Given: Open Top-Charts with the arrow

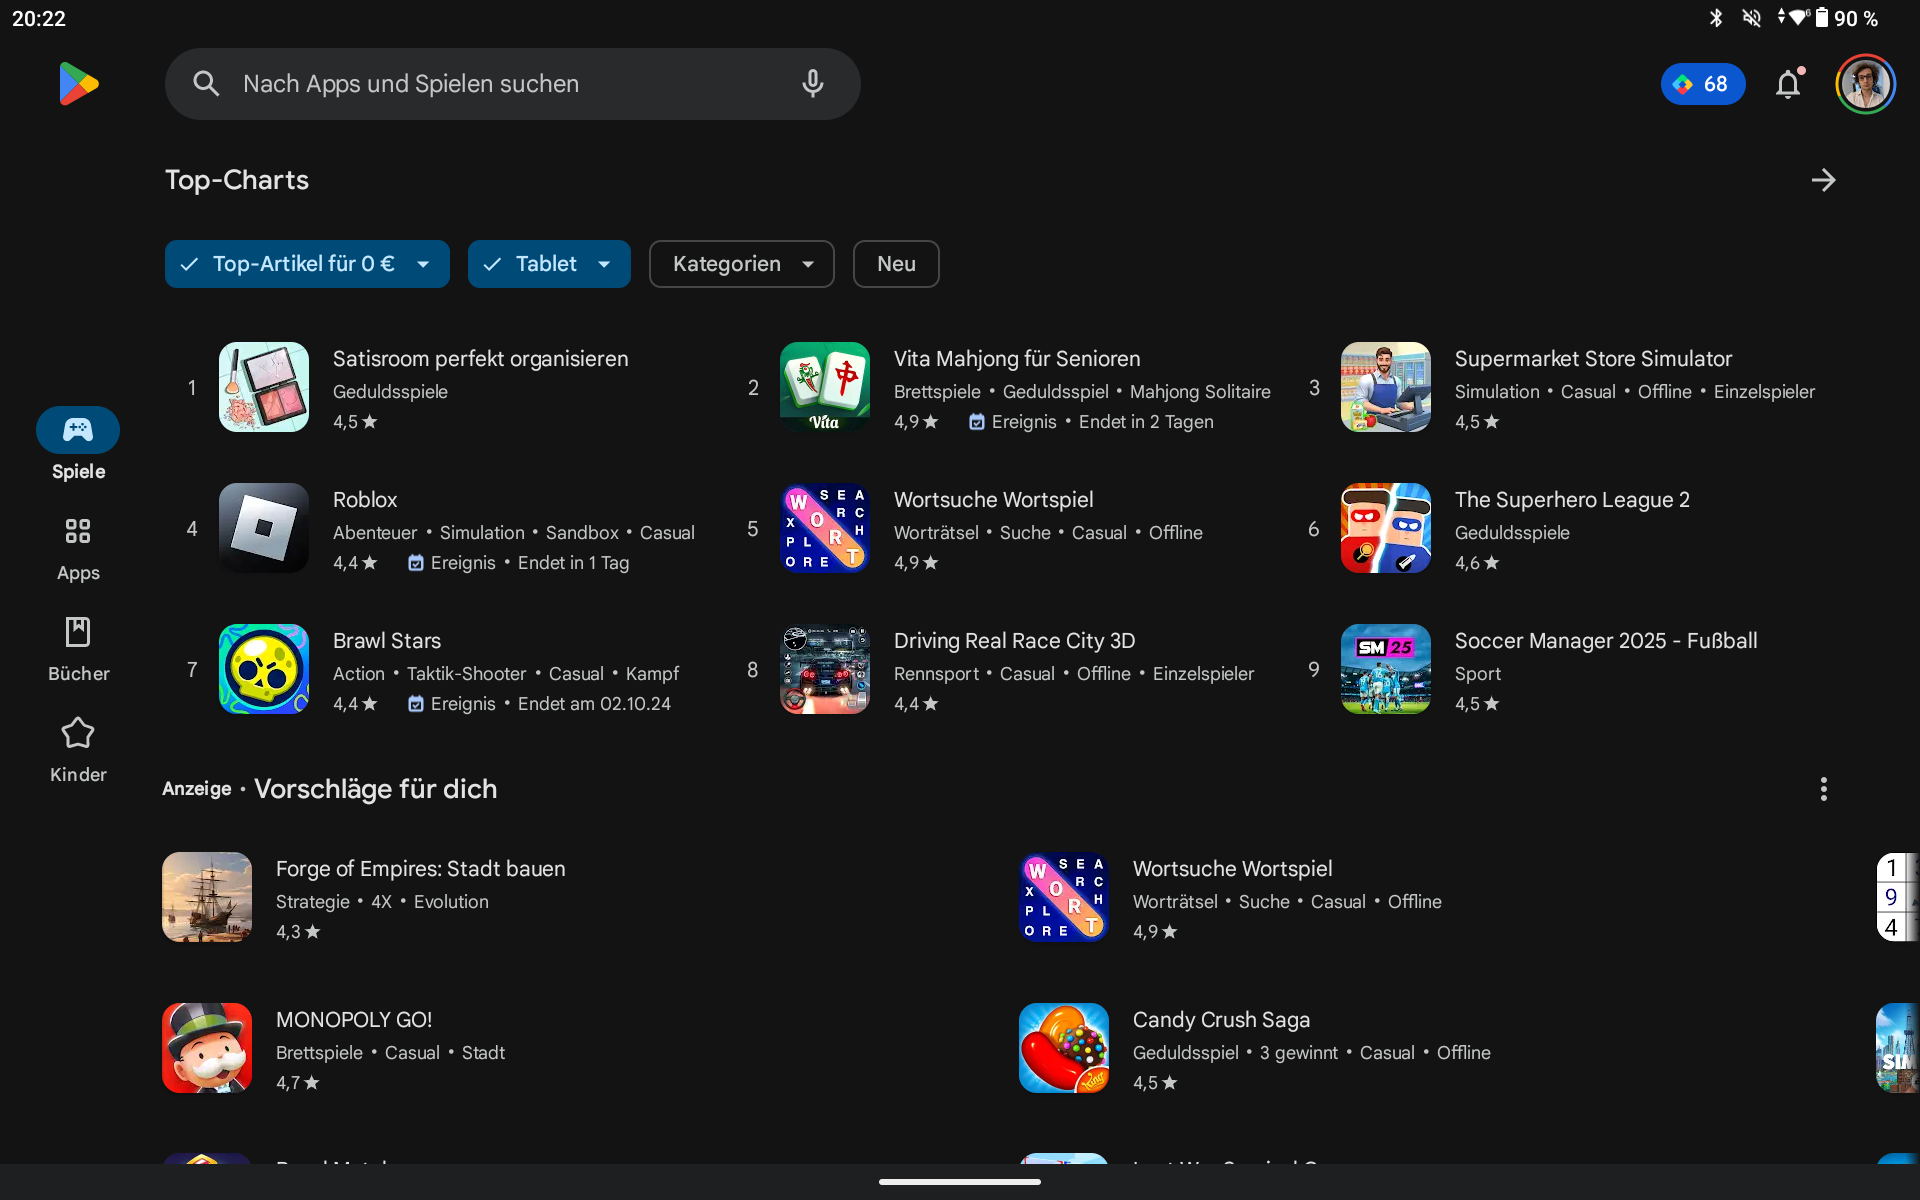Looking at the screenshot, I should [x=1824, y=180].
